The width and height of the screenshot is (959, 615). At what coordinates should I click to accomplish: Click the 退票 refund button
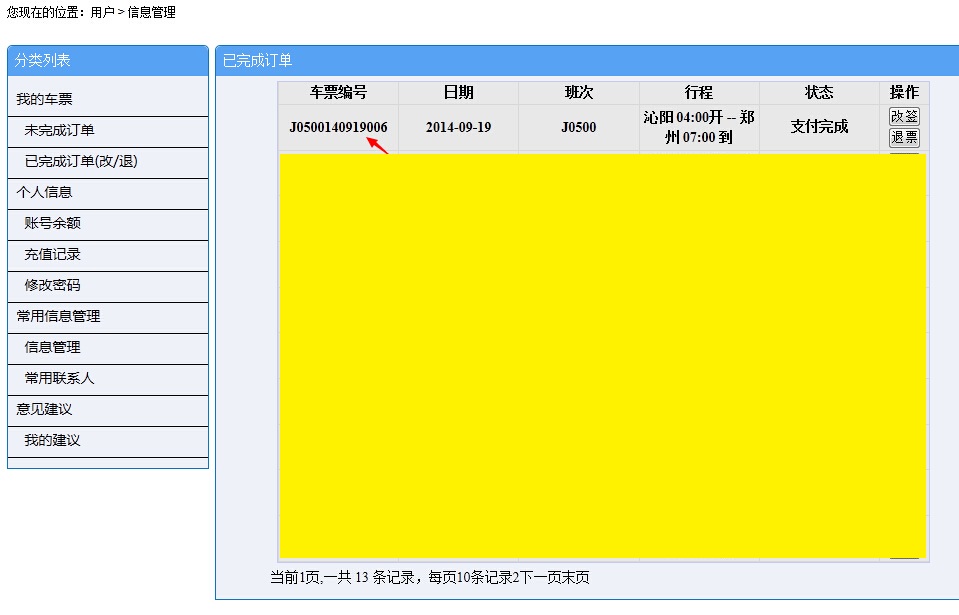904,137
